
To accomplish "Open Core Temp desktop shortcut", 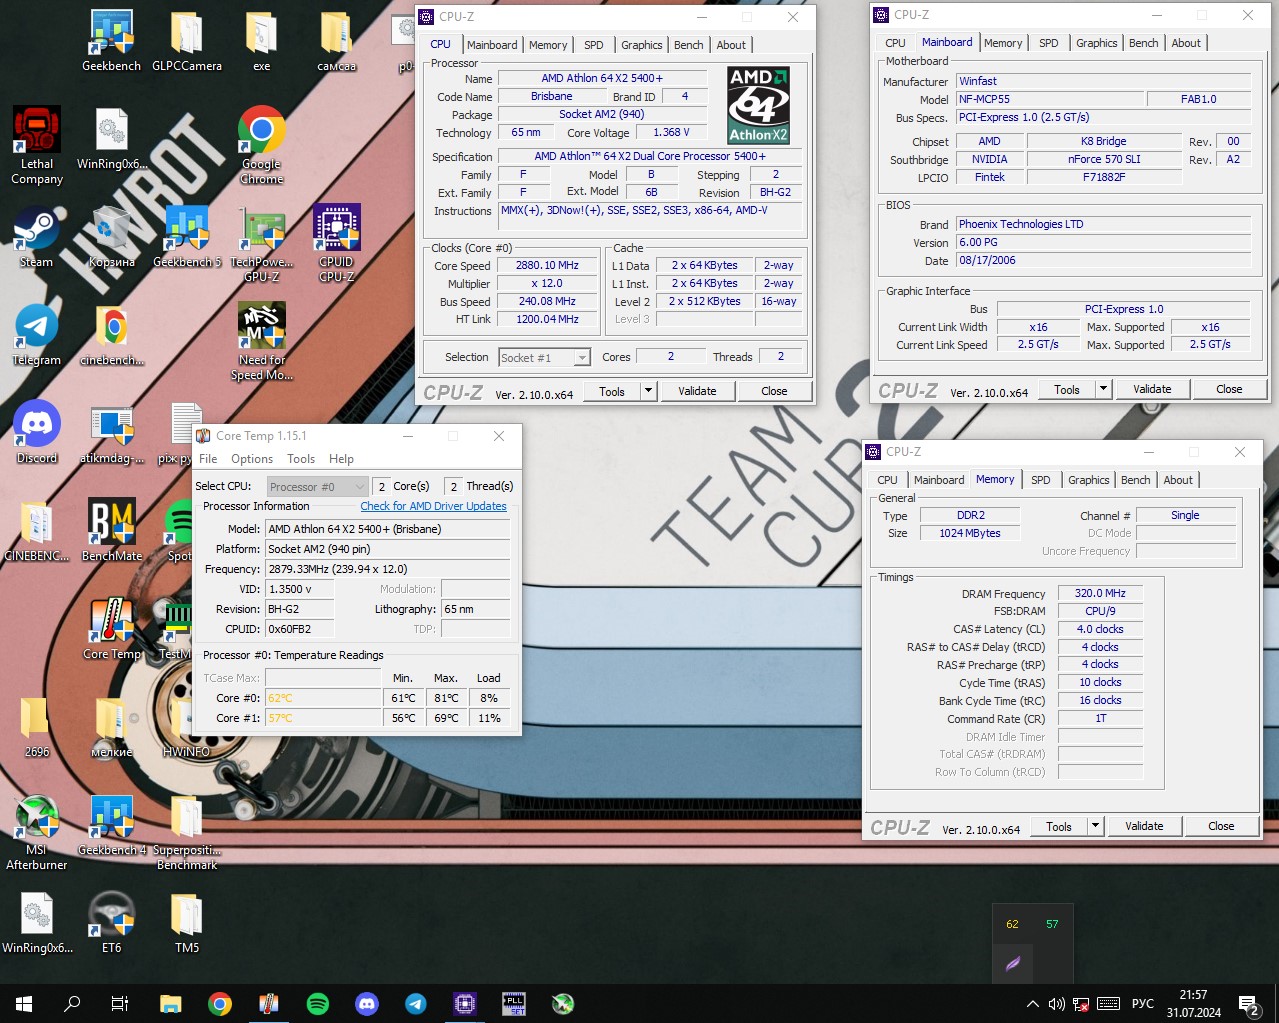I will (x=111, y=628).
